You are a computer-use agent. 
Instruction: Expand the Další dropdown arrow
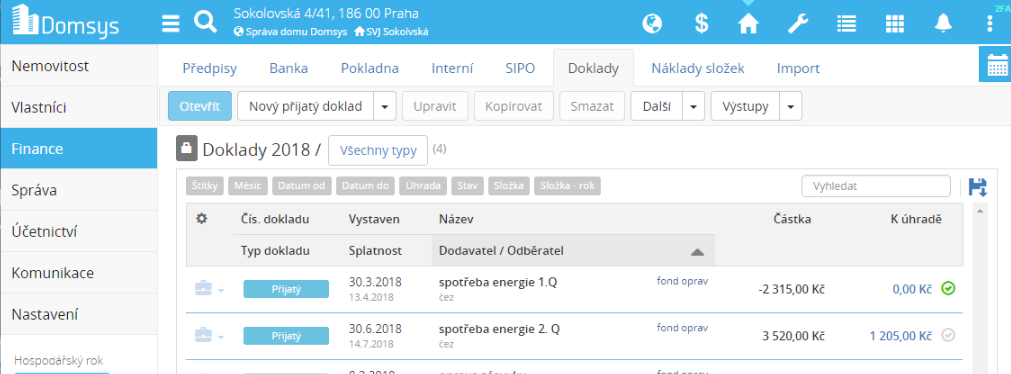coord(693,106)
